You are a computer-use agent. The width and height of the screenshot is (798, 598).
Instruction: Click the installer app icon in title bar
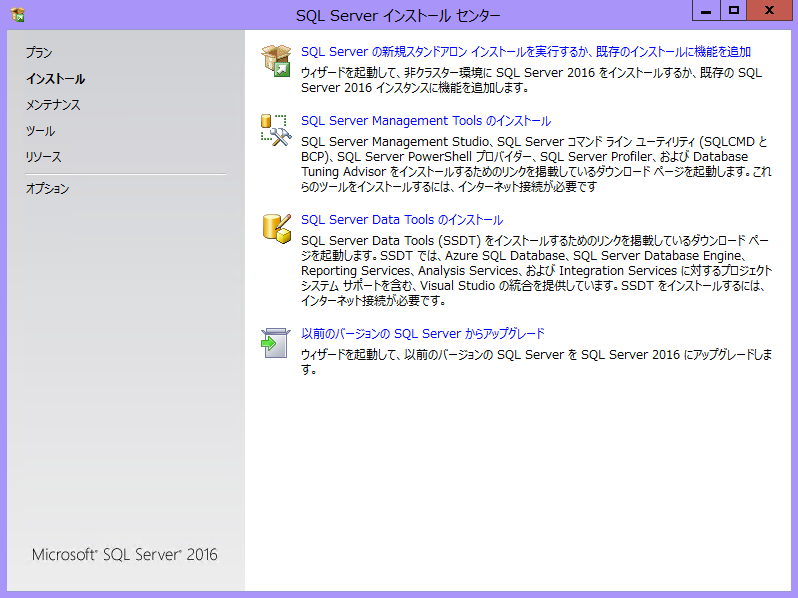(17, 14)
